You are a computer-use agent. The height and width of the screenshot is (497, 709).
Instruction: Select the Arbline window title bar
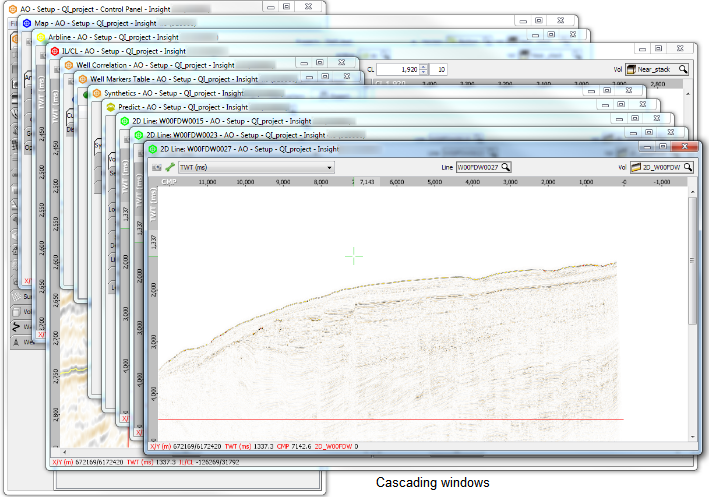pos(113,37)
